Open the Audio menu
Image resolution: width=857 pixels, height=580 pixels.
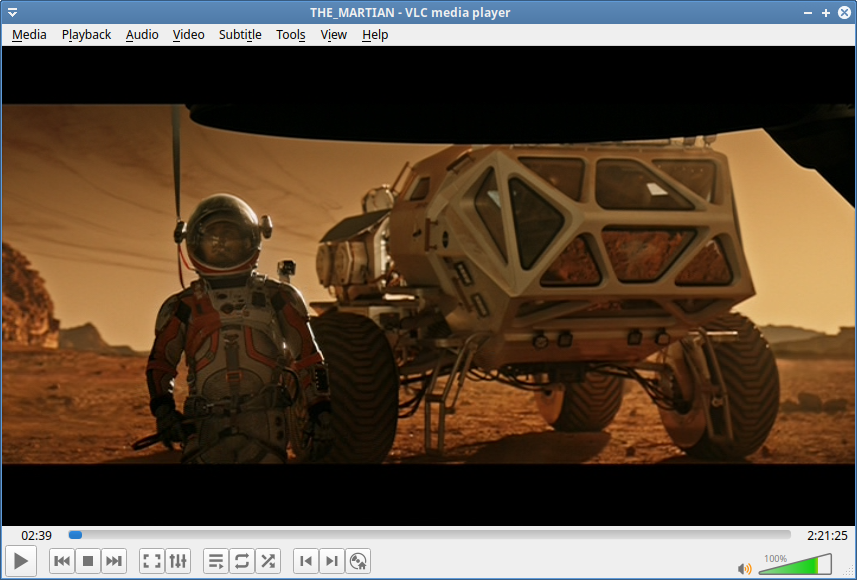click(142, 34)
